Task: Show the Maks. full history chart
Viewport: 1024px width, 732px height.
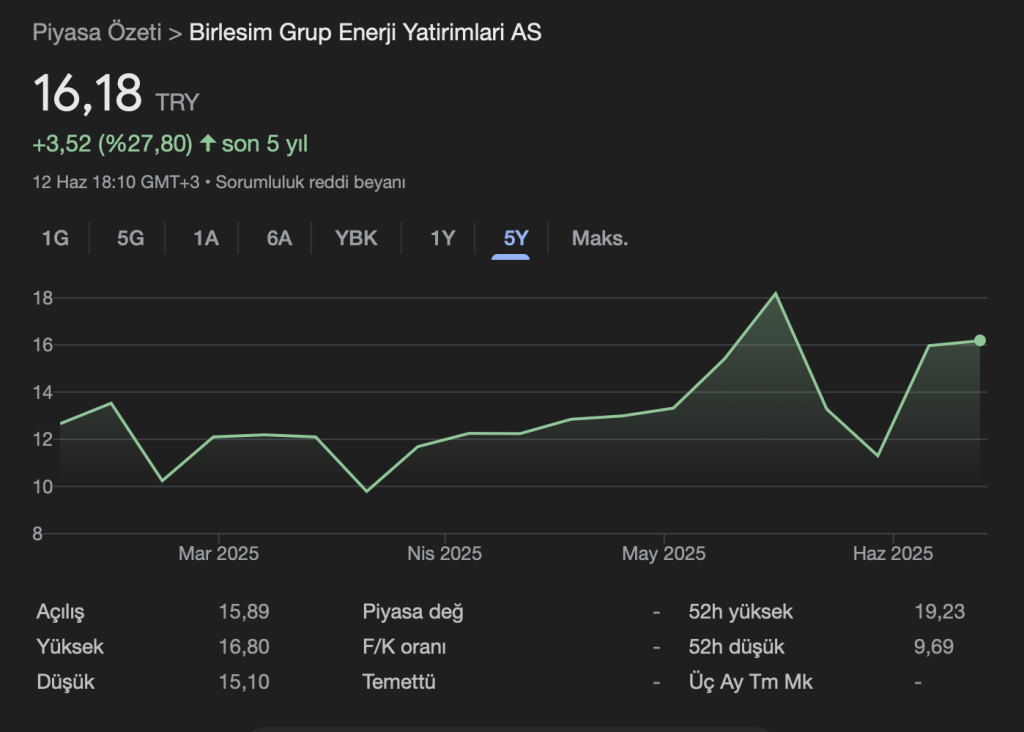Action: tap(599, 238)
